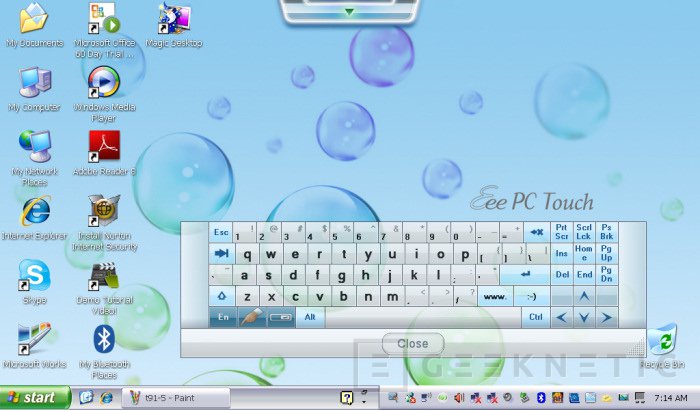Tap the Tab arrow key on the keyboard

[x=221, y=254]
